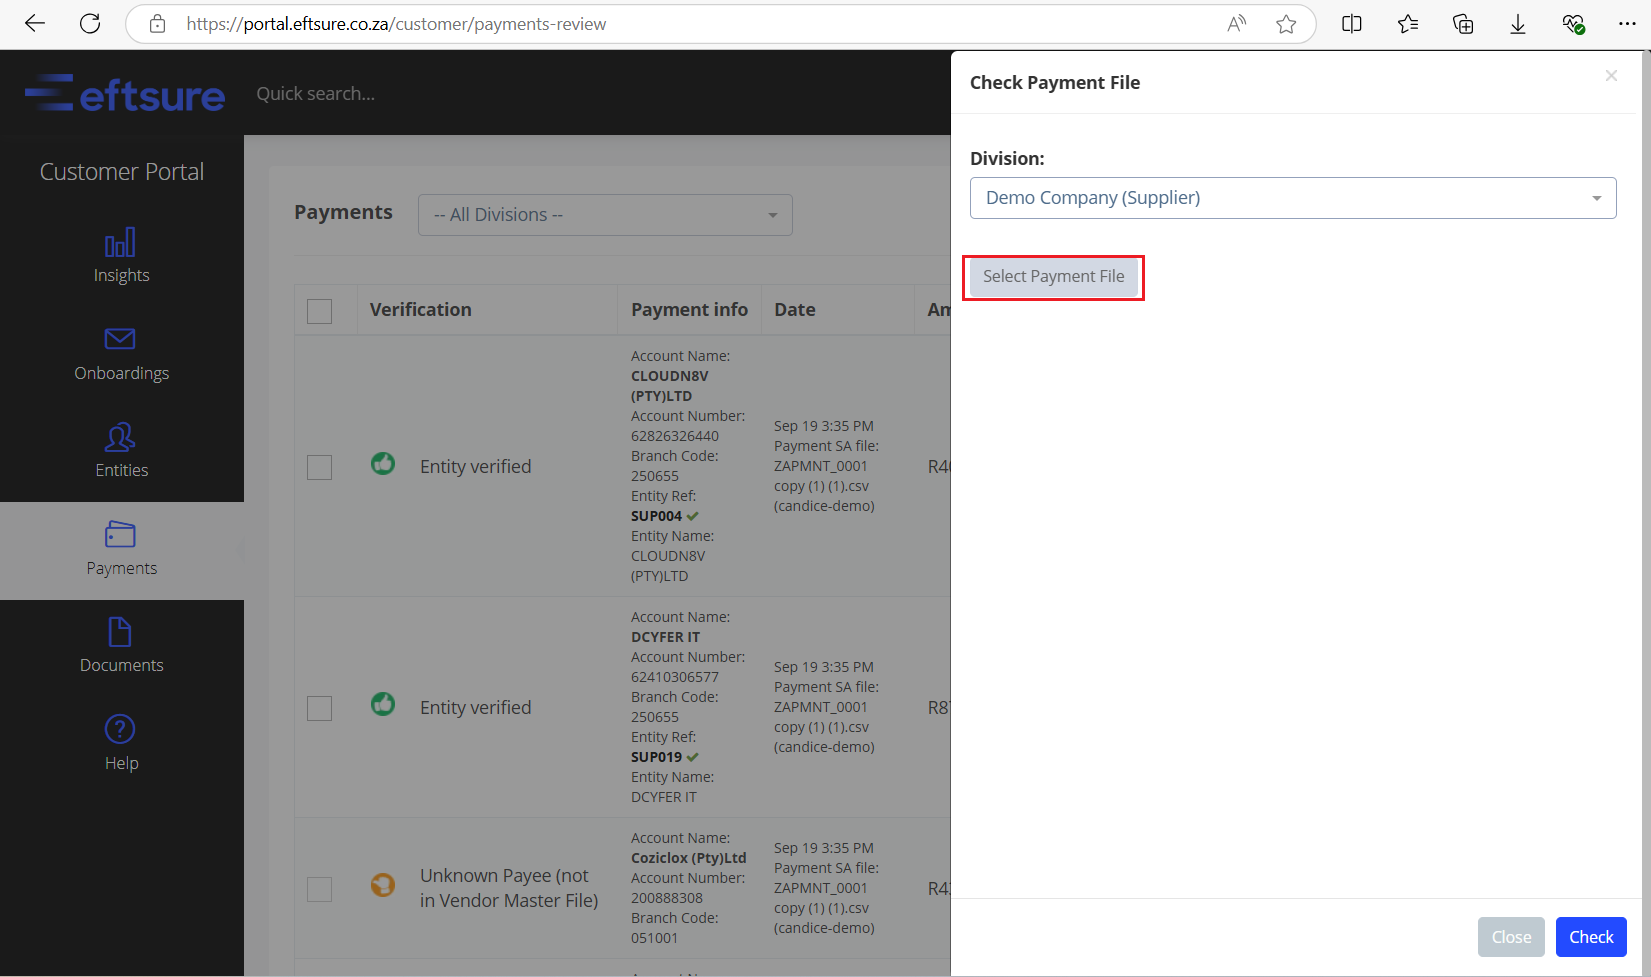Sort by the Verification column header
1651x977 pixels.
pyautogui.click(x=420, y=310)
